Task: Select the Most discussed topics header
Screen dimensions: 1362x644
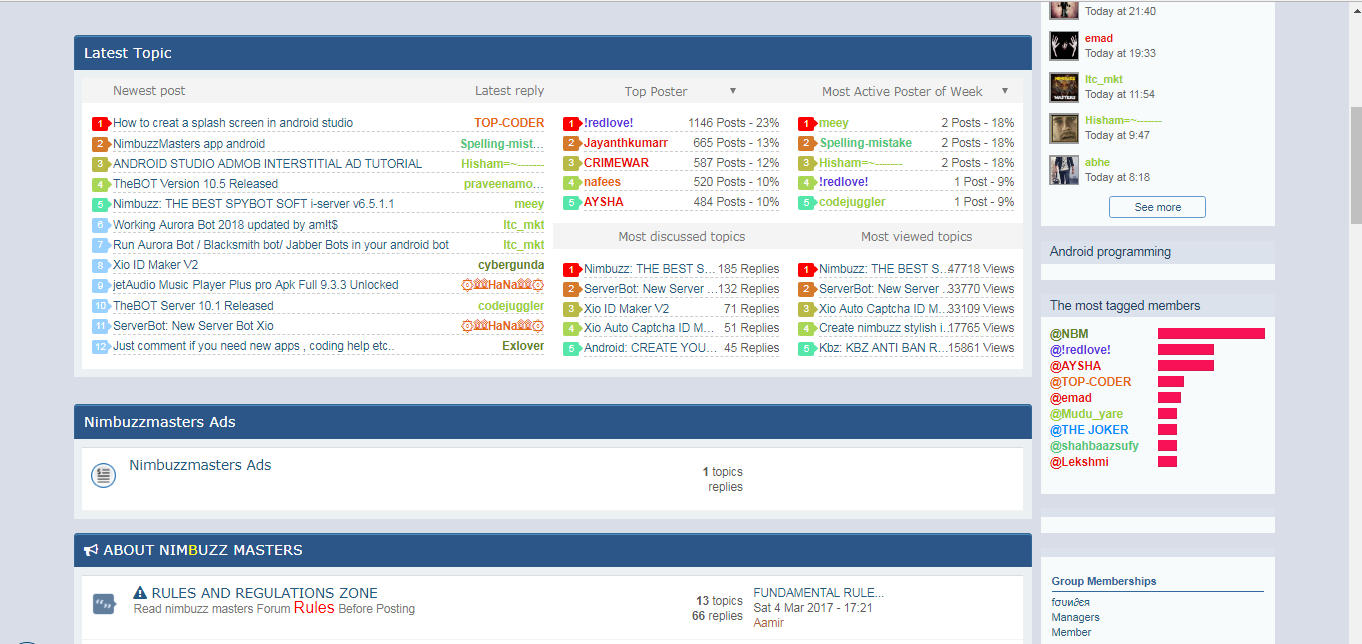Action: (x=682, y=237)
